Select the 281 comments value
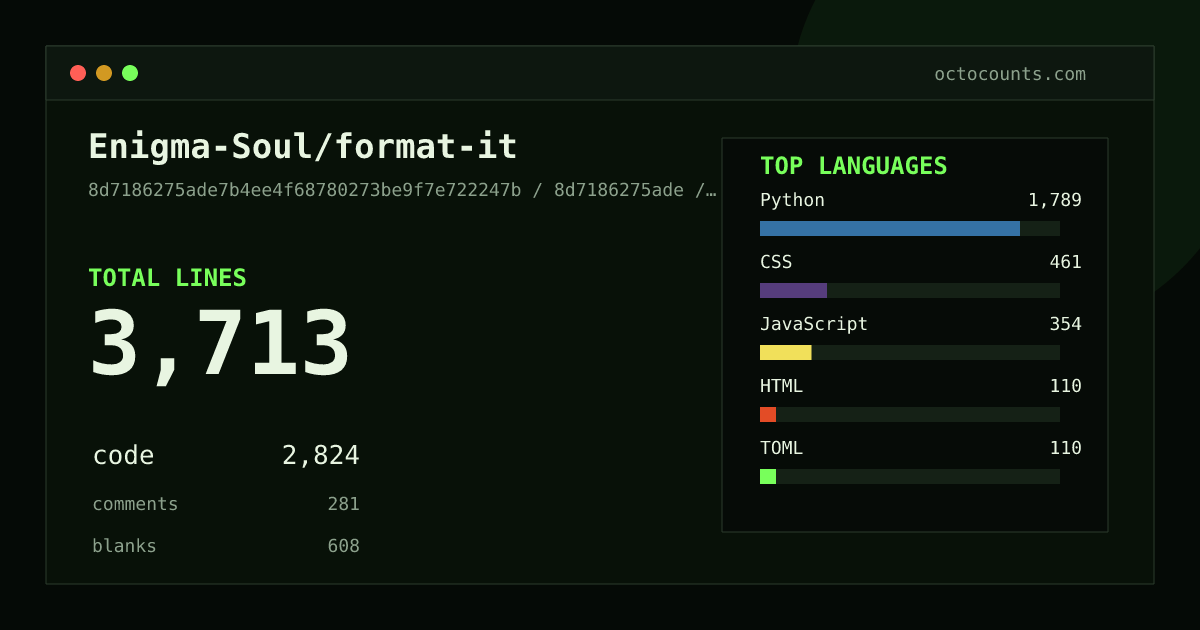 (x=343, y=504)
